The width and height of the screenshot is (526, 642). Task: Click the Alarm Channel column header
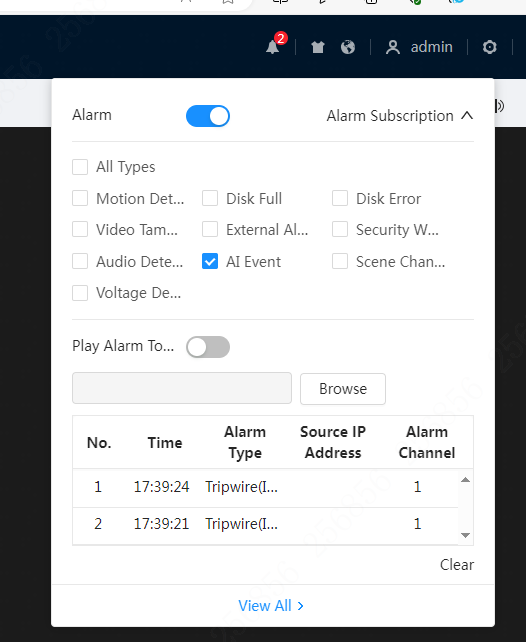point(427,442)
